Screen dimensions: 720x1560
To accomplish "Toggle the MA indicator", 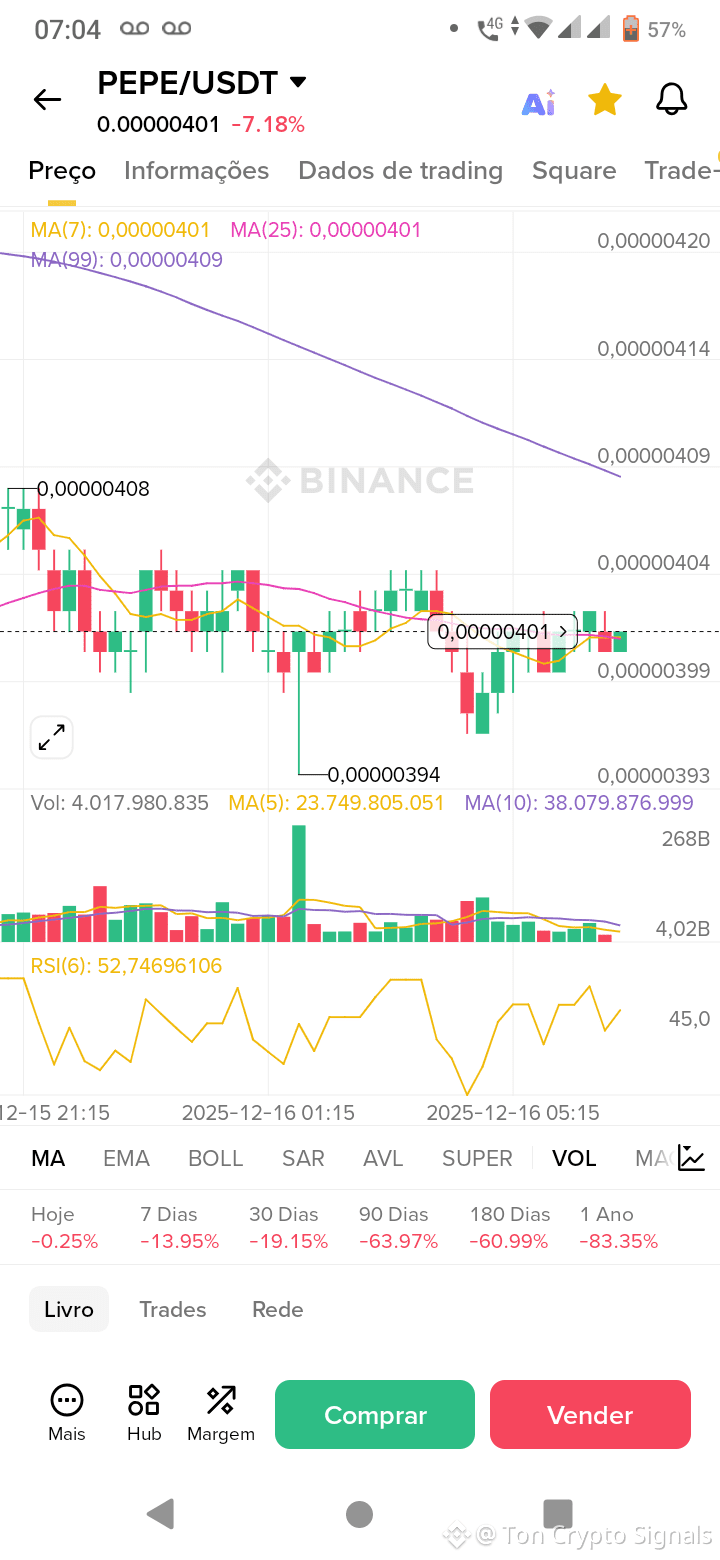I will [x=48, y=1158].
